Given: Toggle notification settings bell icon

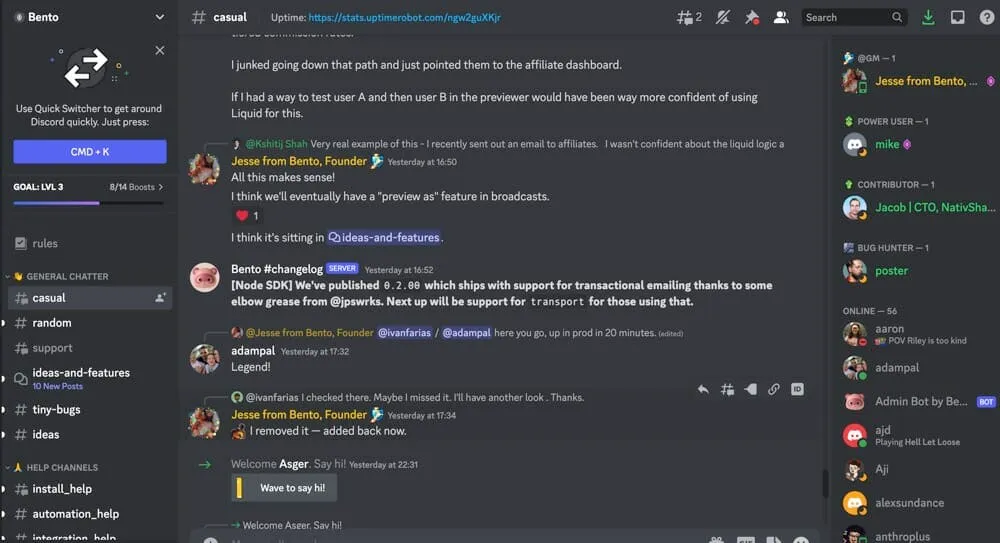Looking at the screenshot, I should 723,17.
